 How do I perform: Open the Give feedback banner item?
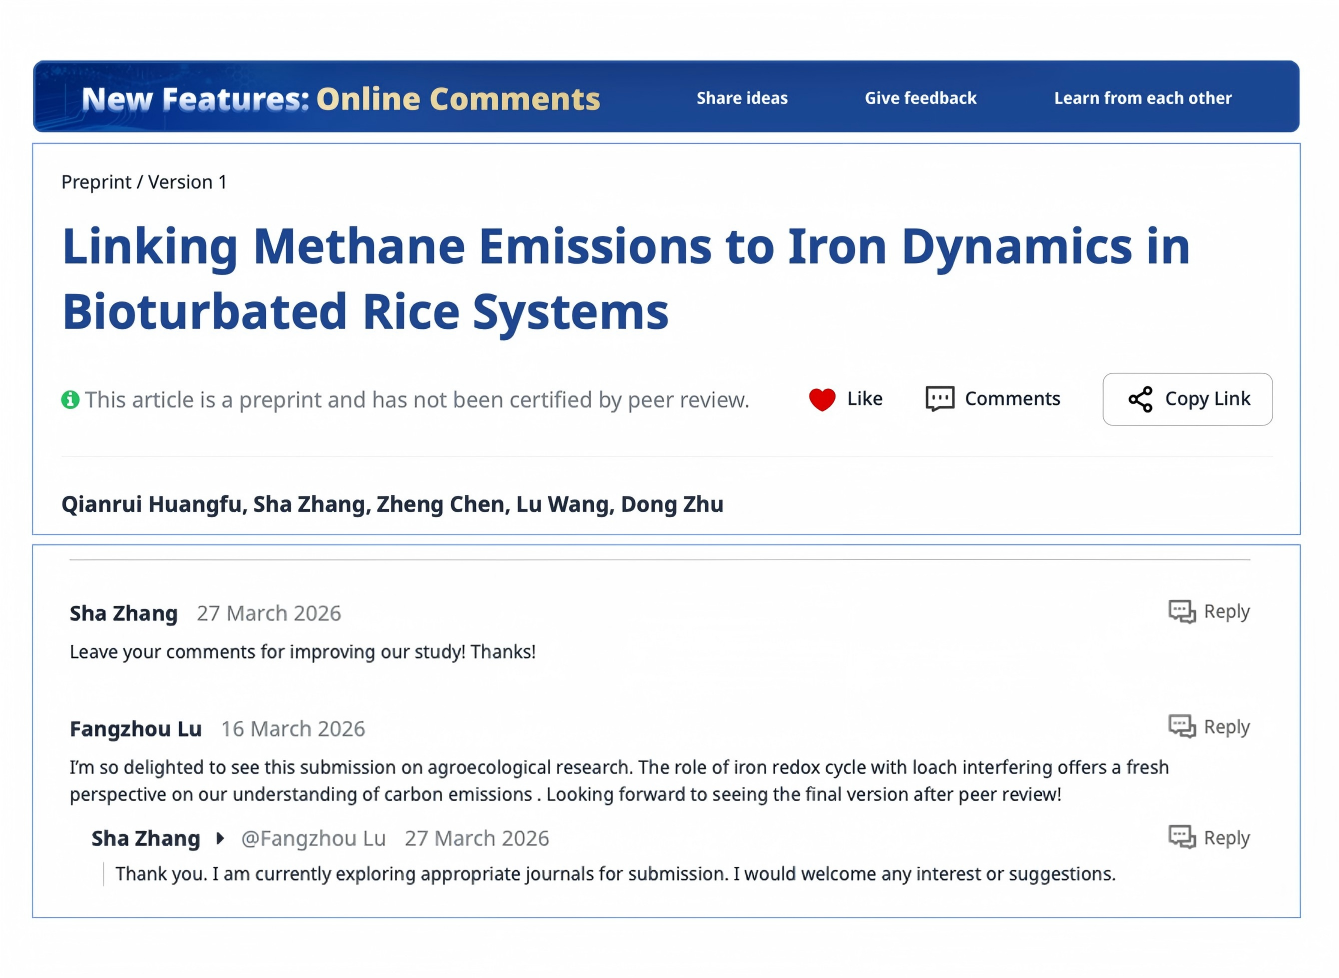[920, 98]
